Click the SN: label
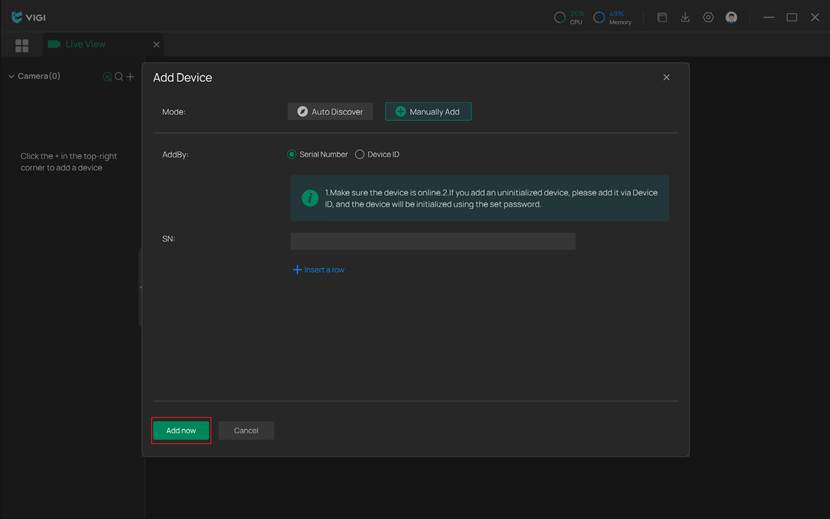Screen dimensions: 830x519 point(168,239)
